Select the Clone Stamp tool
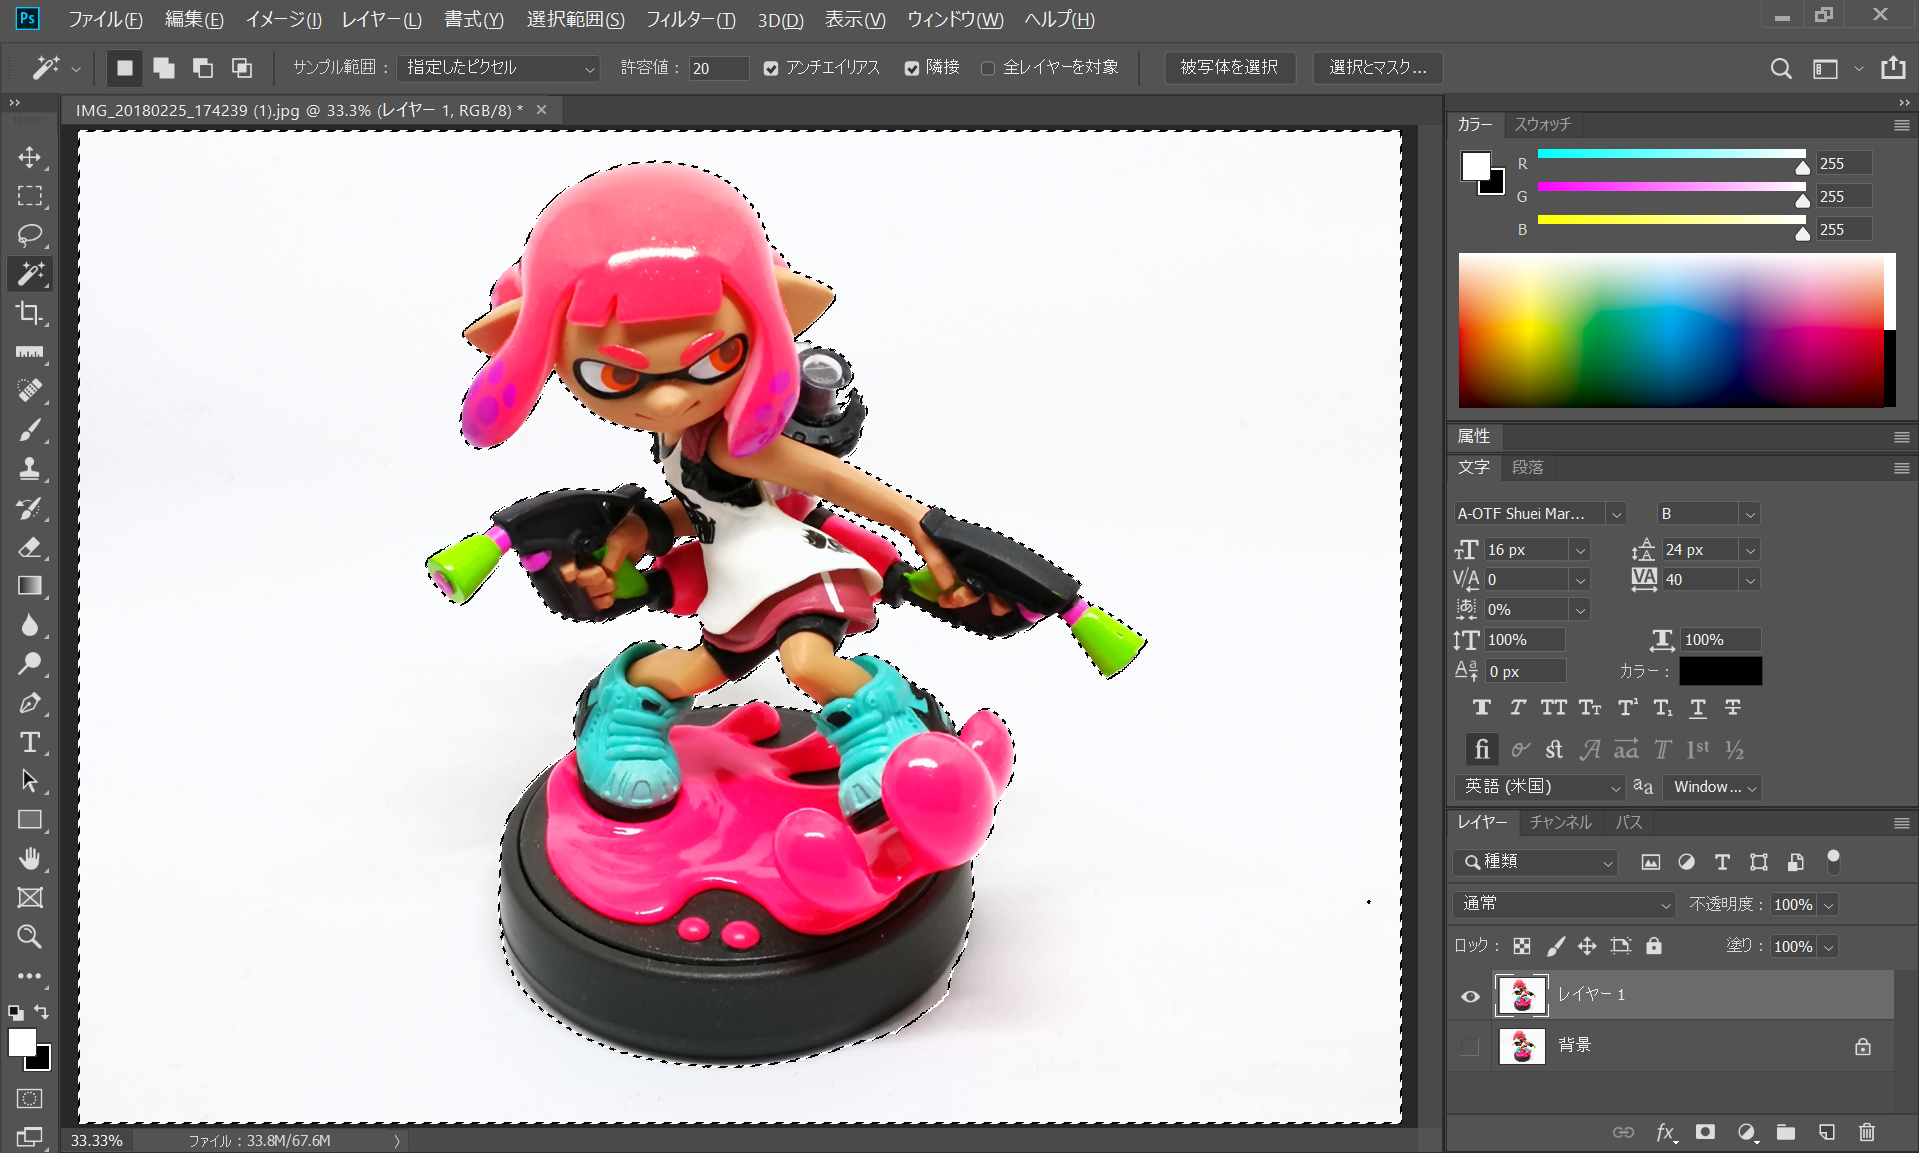The height and width of the screenshot is (1153, 1919). tap(30, 468)
